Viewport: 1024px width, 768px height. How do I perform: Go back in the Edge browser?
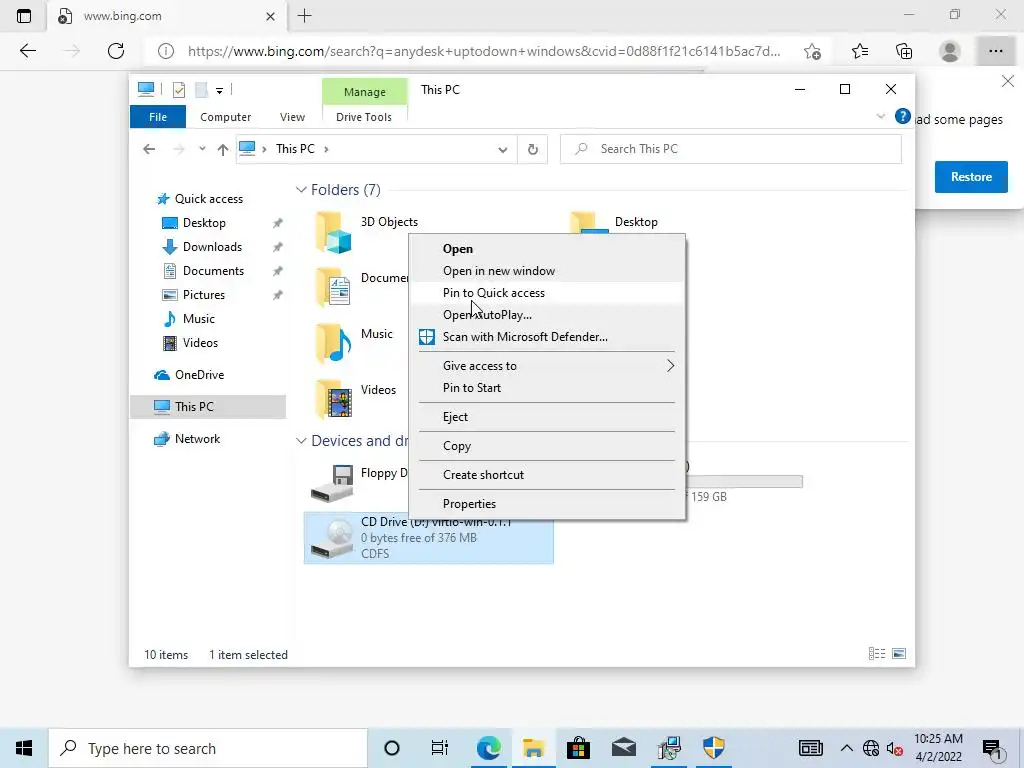[27, 51]
